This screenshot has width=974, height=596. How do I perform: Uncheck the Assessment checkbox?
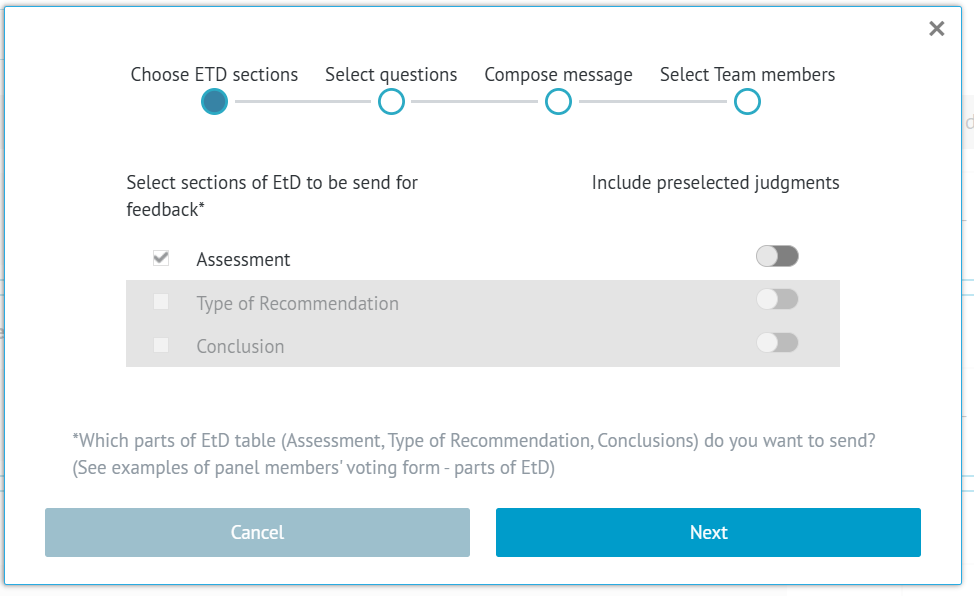click(x=161, y=258)
